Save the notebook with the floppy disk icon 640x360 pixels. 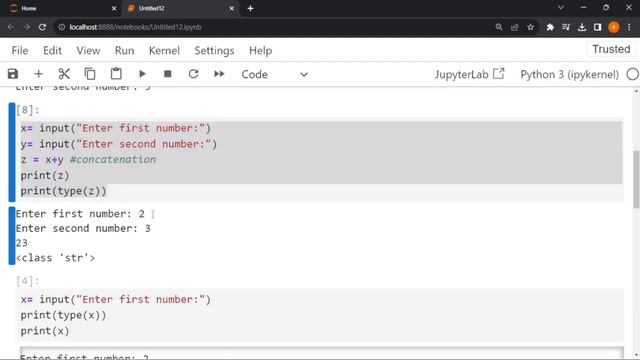pyautogui.click(x=13, y=74)
